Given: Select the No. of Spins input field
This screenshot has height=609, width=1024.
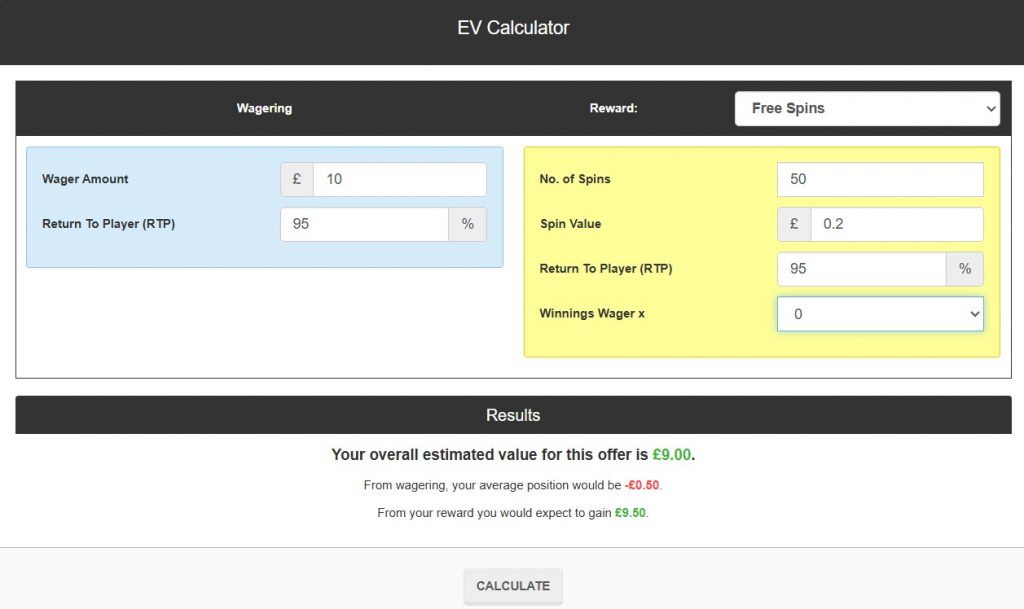Looking at the screenshot, I should coord(880,179).
